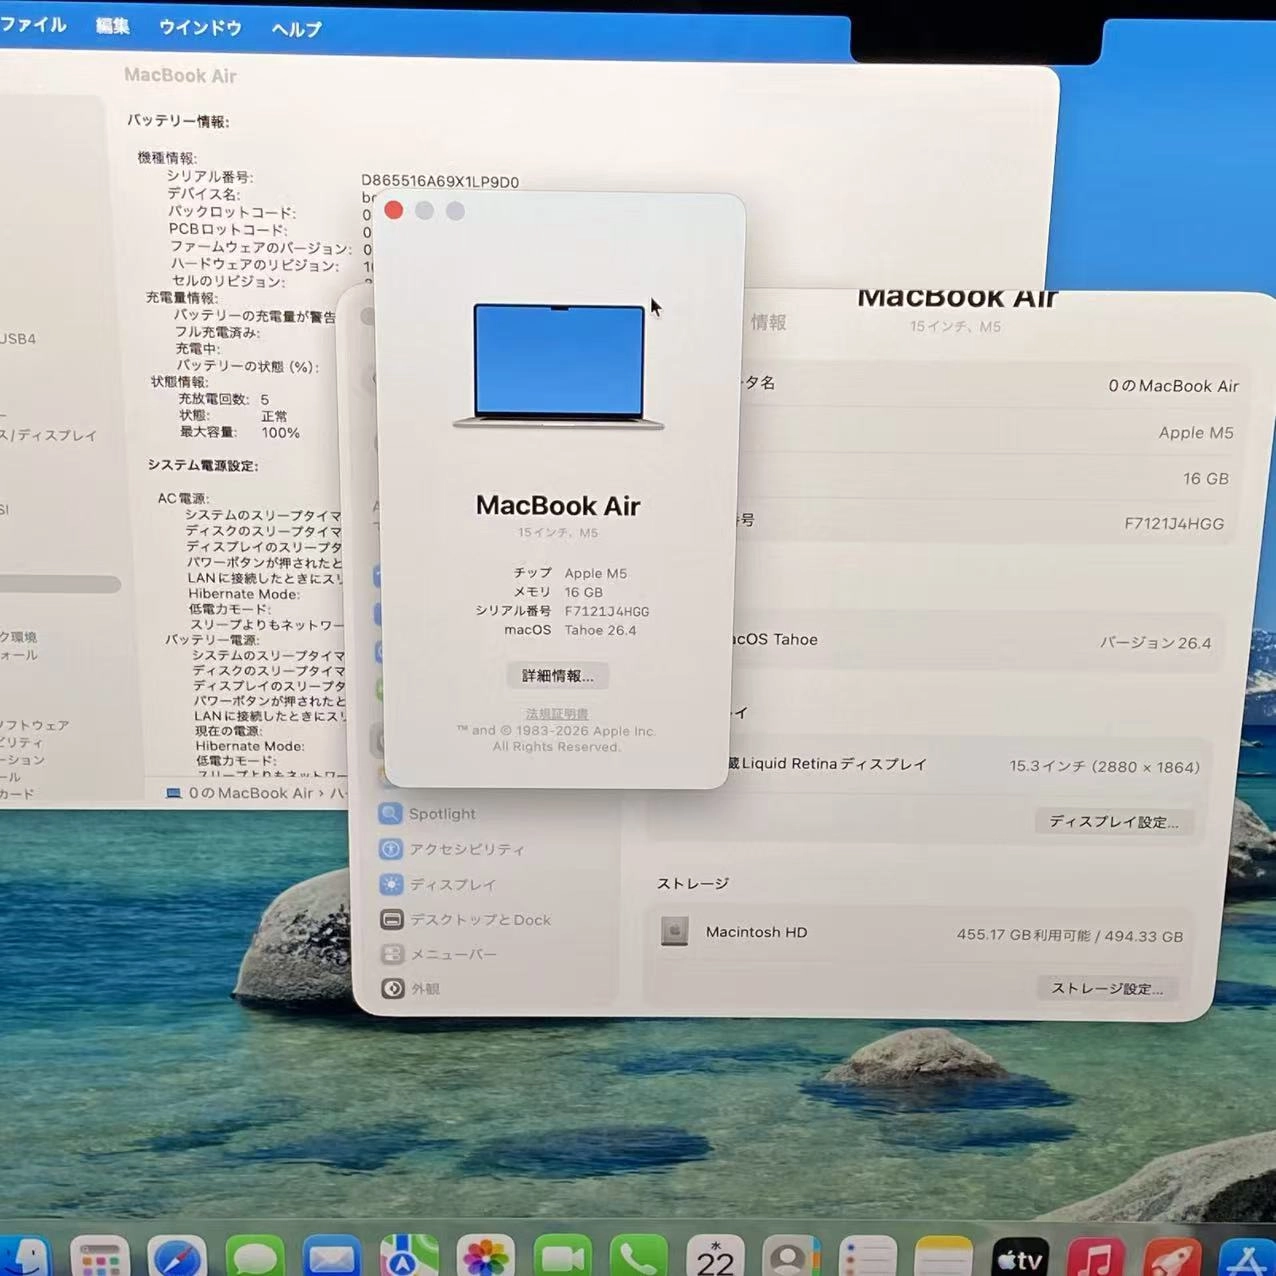Select アクセシビリティ in the settings sidebar
This screenshot has width=1276, height=1276.
pos(467,848)
